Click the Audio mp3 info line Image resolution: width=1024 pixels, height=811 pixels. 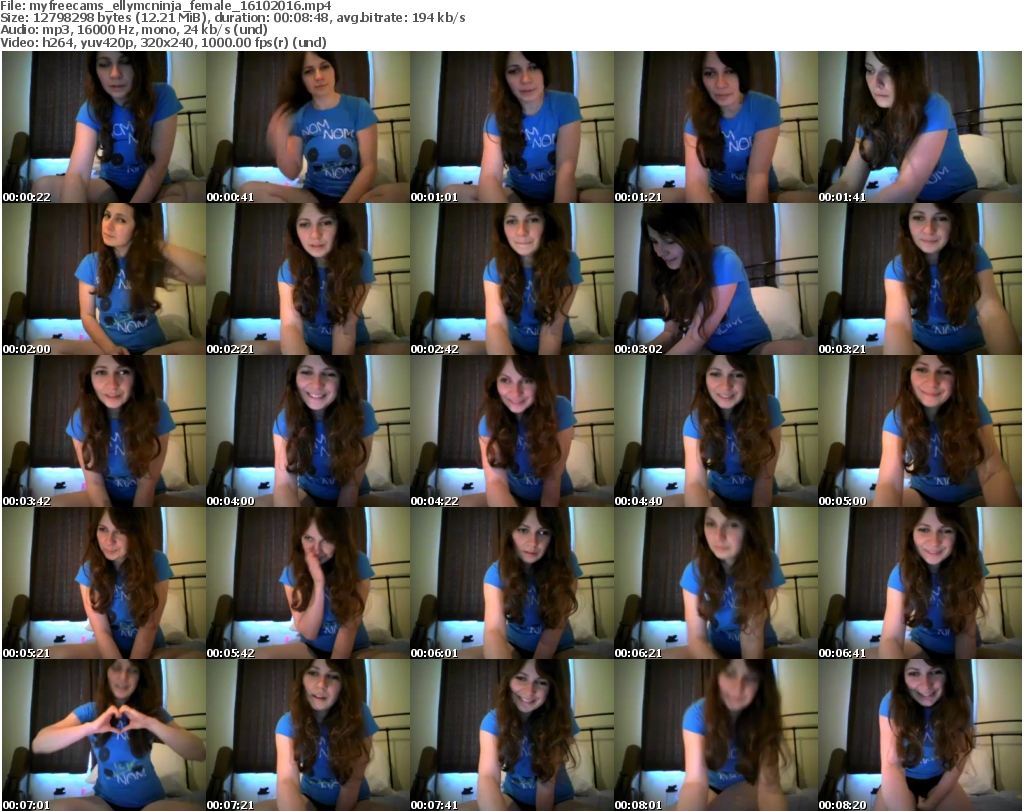(135, 30)
